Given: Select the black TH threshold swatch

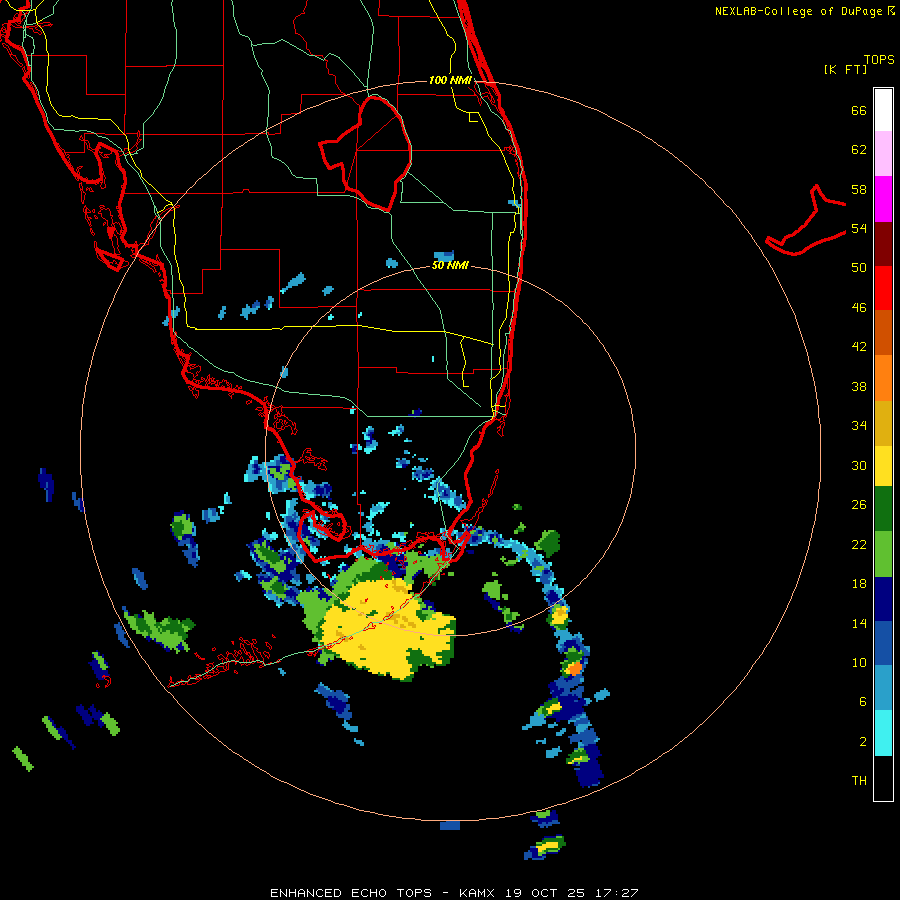Looking at the screenshot, I should tap(883, 778).
